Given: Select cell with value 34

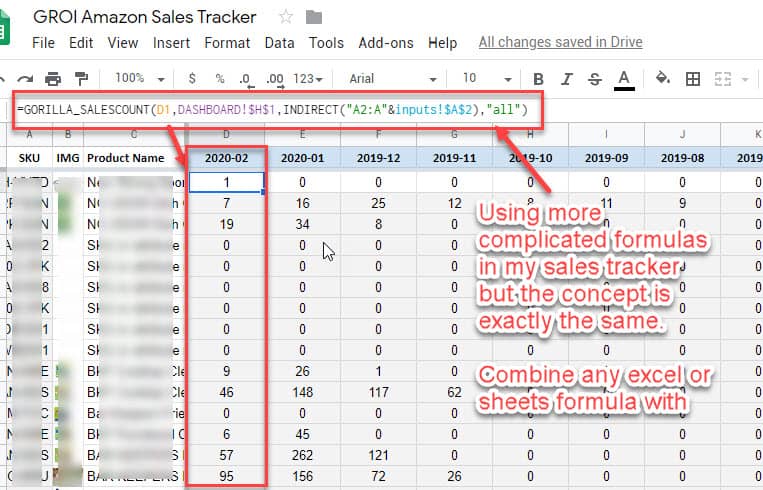Looking at the screenshot, I should 302,224.
